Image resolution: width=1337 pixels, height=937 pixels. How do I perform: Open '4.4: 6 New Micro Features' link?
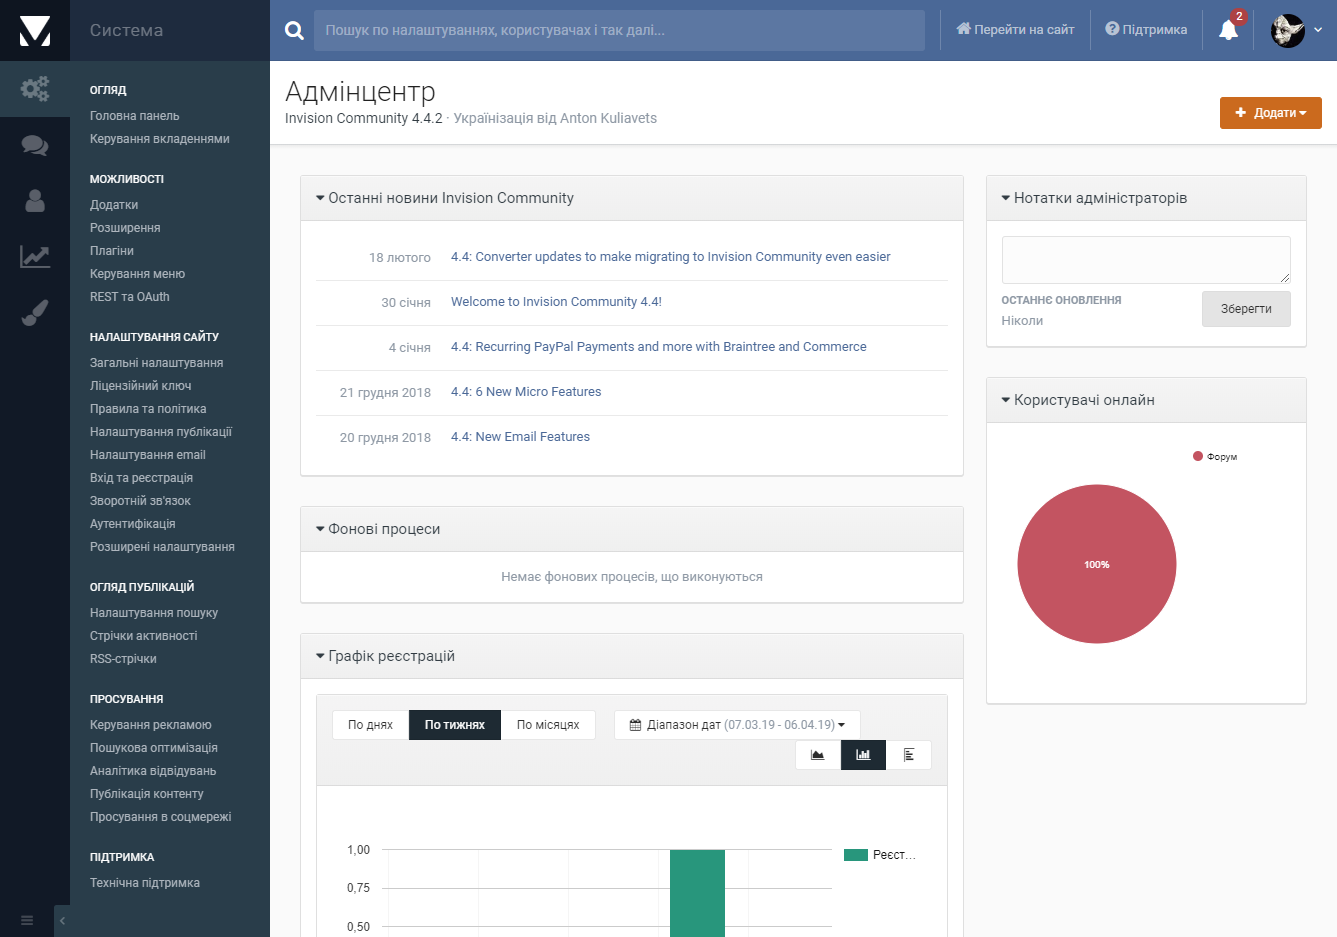[x=526, y=392]
